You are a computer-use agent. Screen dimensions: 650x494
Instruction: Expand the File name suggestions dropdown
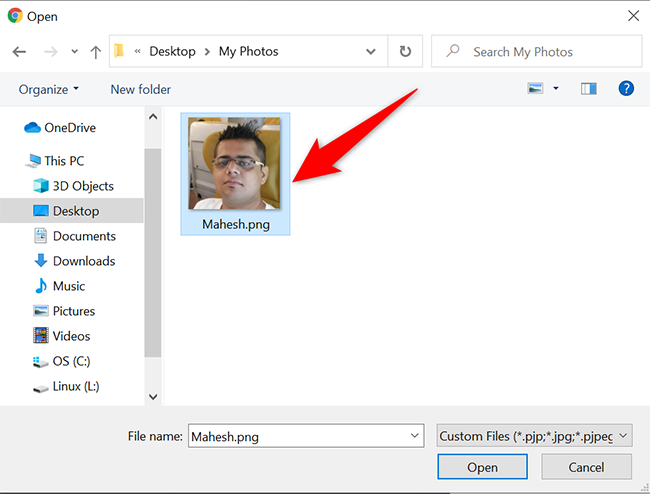pos(415,436)
